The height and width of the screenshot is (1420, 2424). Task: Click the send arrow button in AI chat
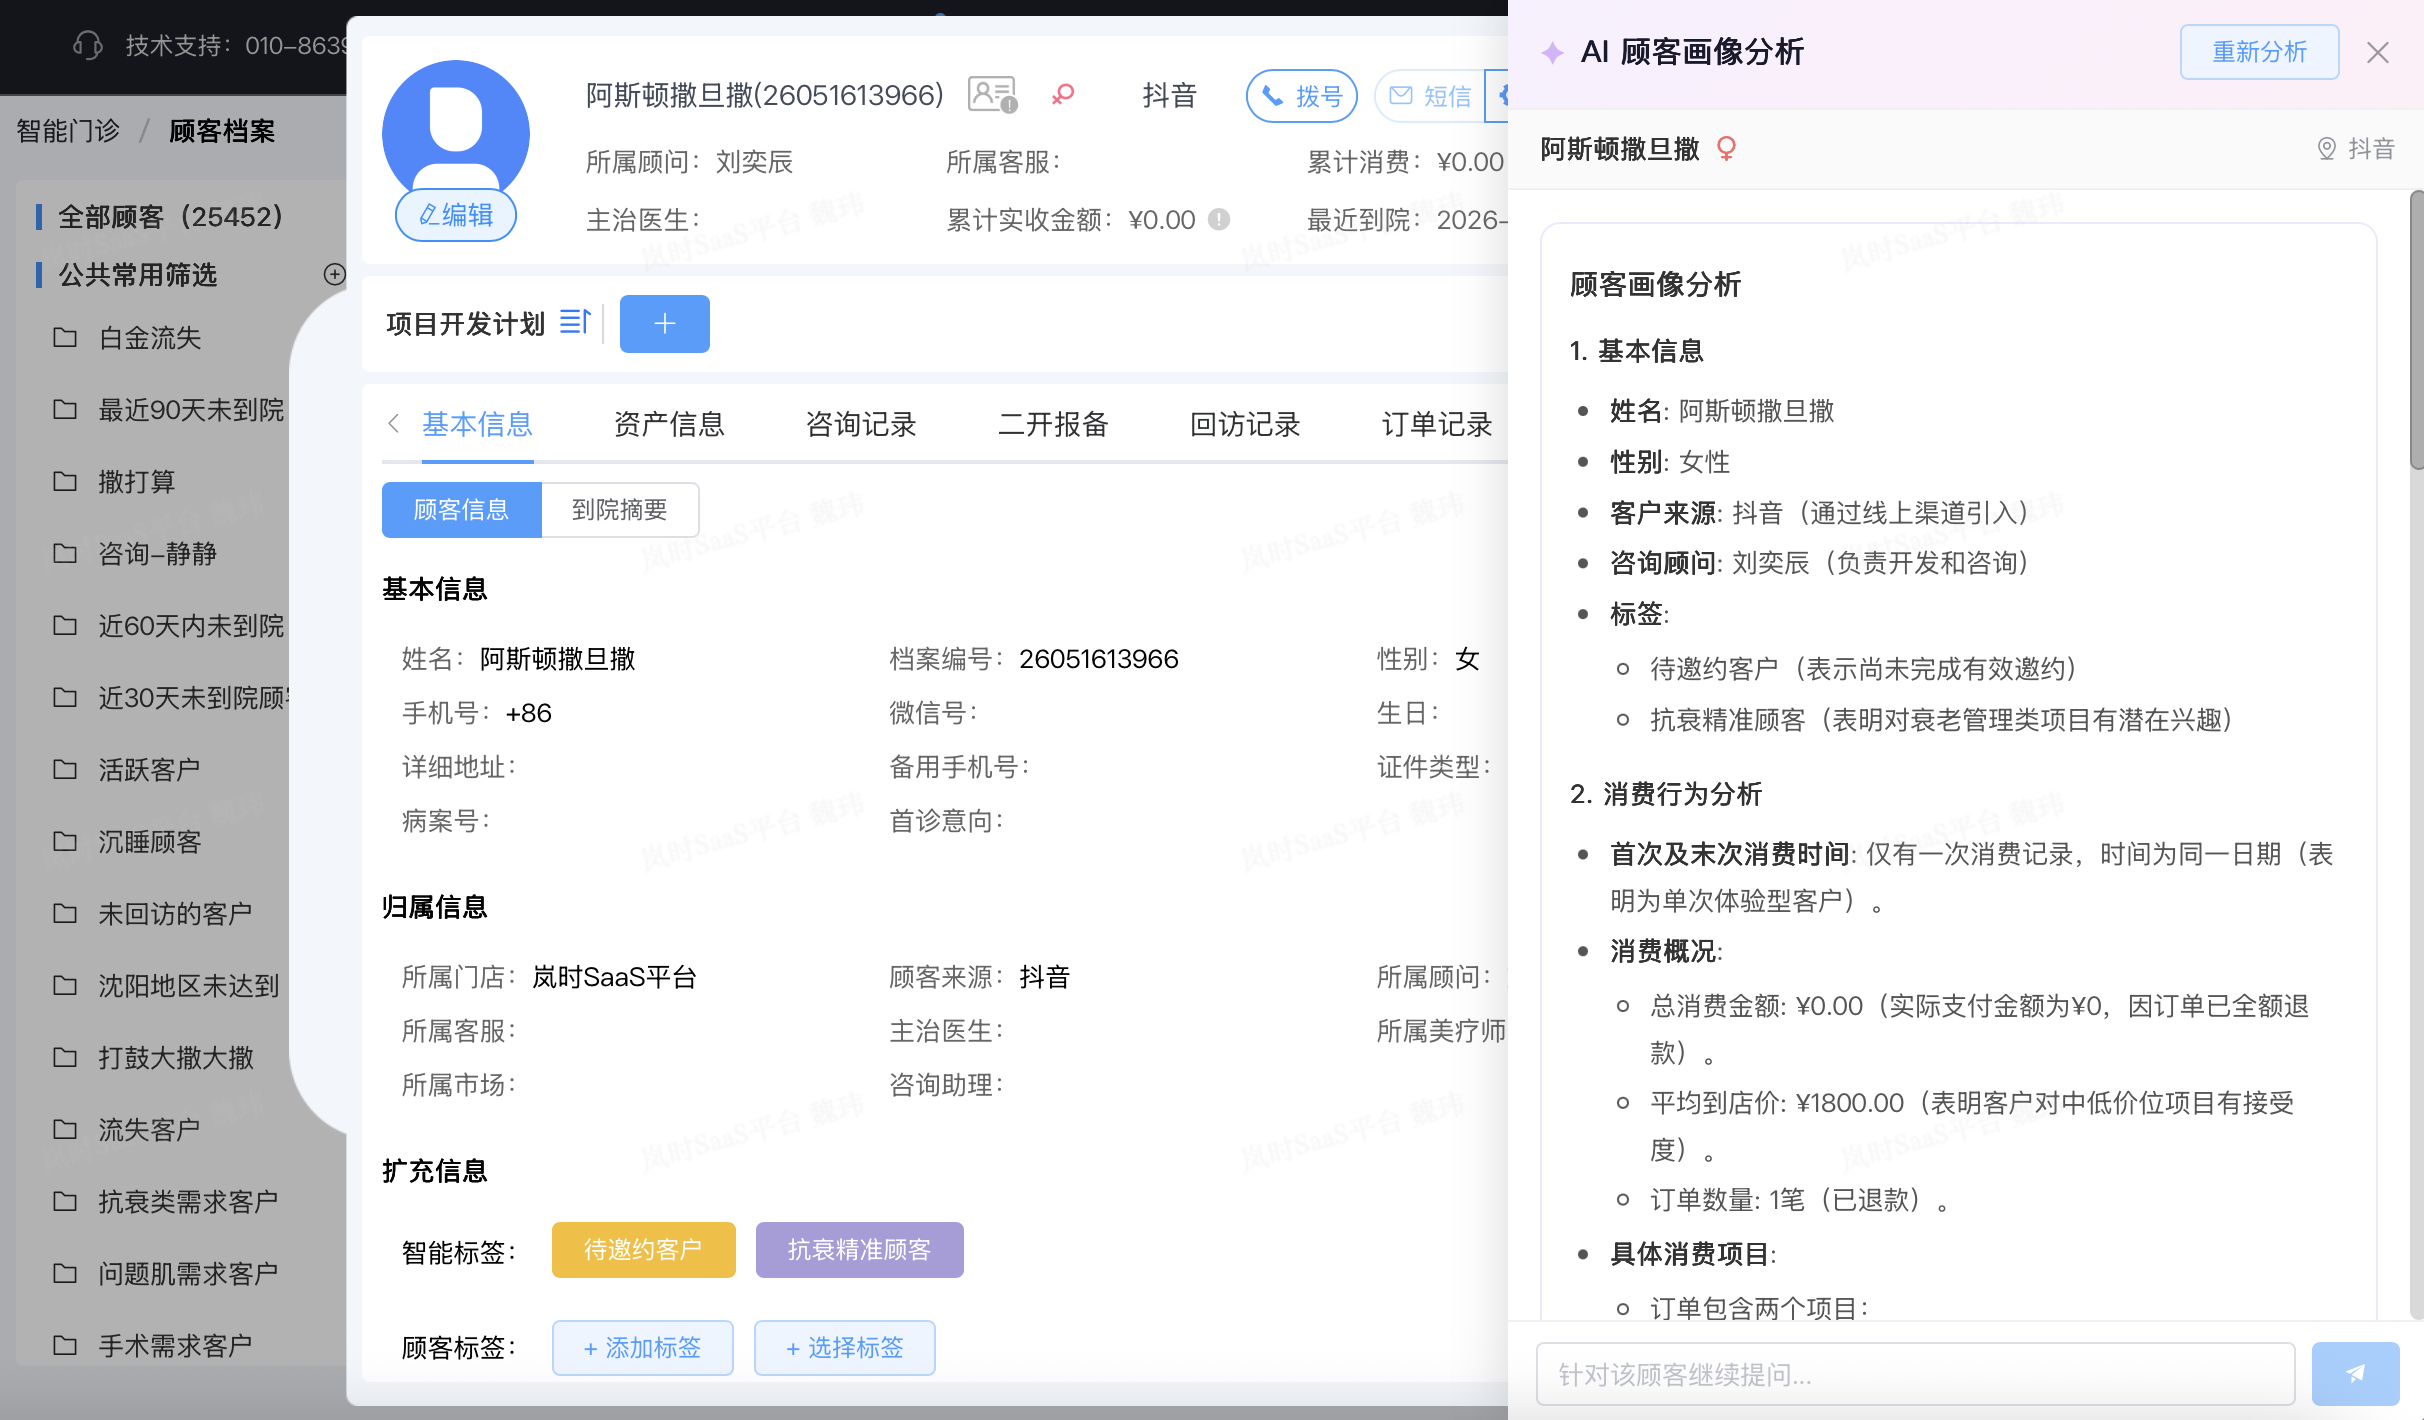[2355, 1374]
